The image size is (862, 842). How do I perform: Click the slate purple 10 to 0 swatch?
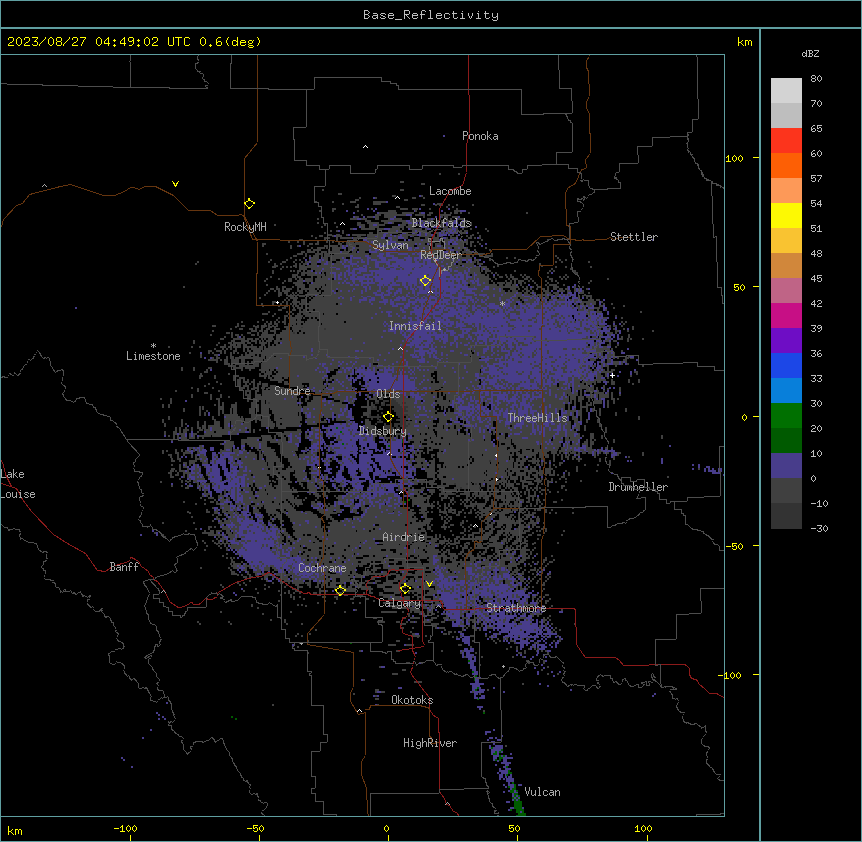[x=786, y=466]
